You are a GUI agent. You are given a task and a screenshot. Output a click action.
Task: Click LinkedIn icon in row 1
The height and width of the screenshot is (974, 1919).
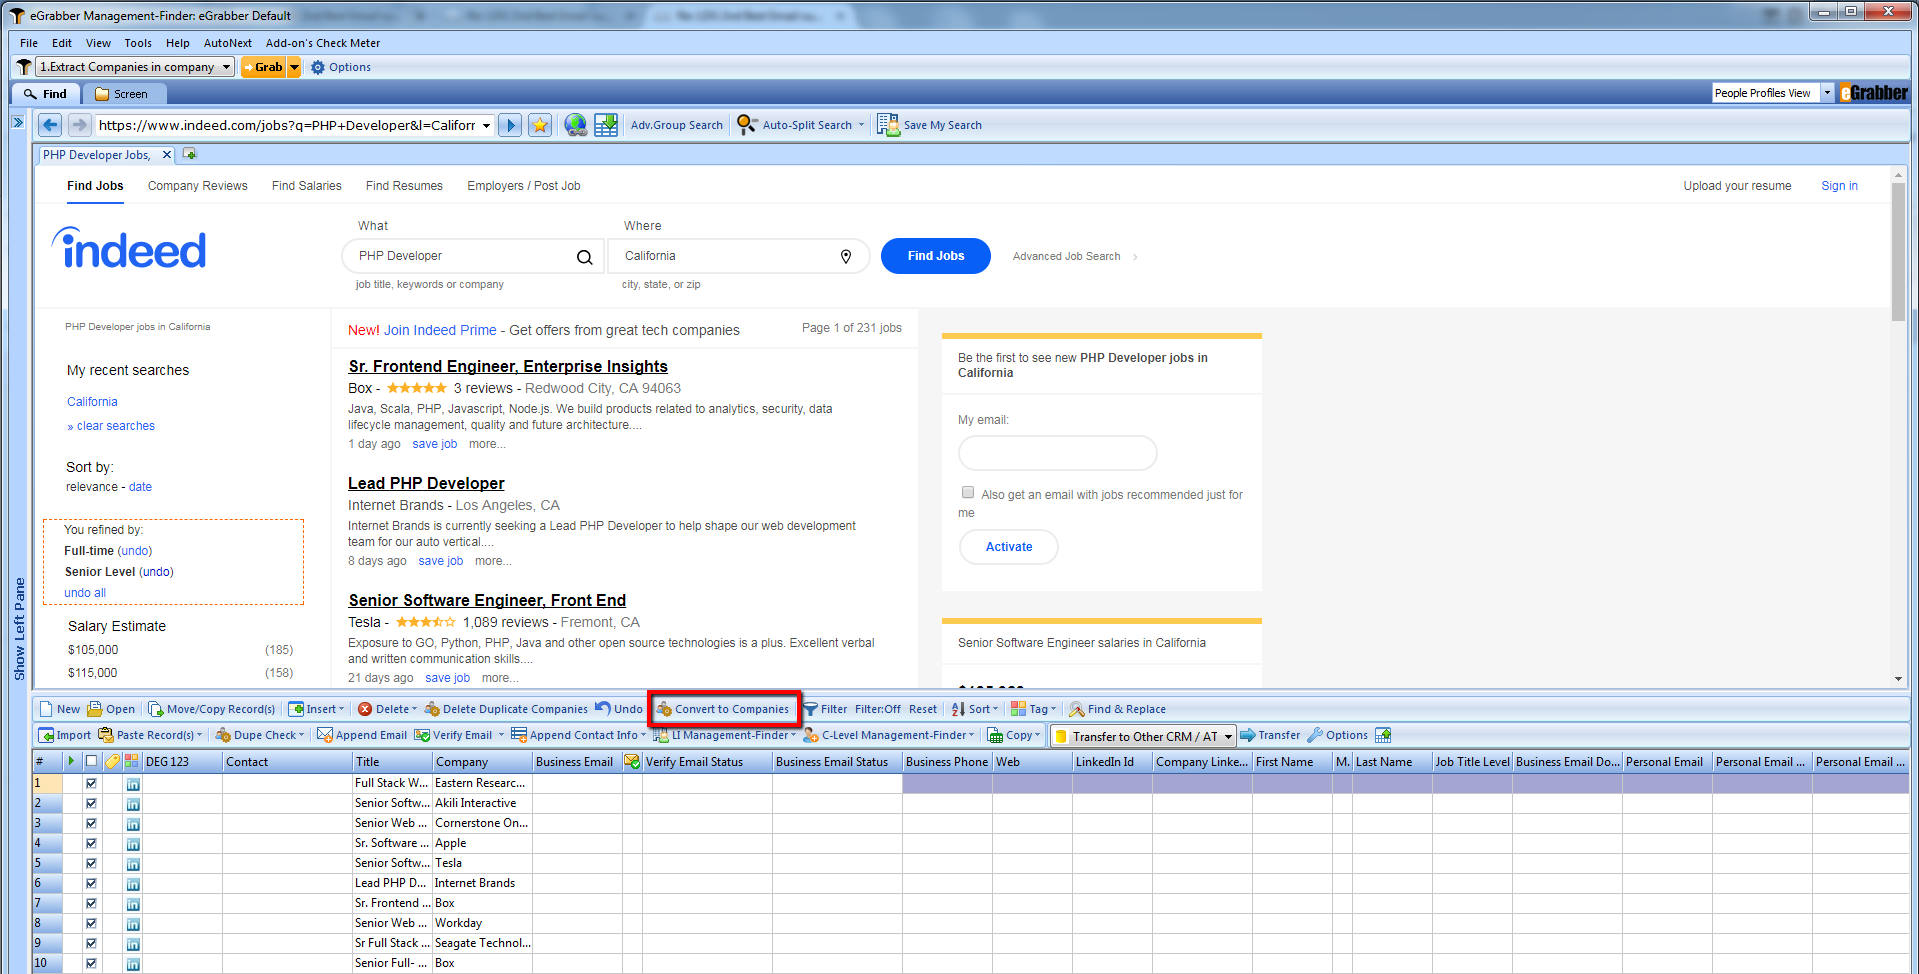click(133, 784)
